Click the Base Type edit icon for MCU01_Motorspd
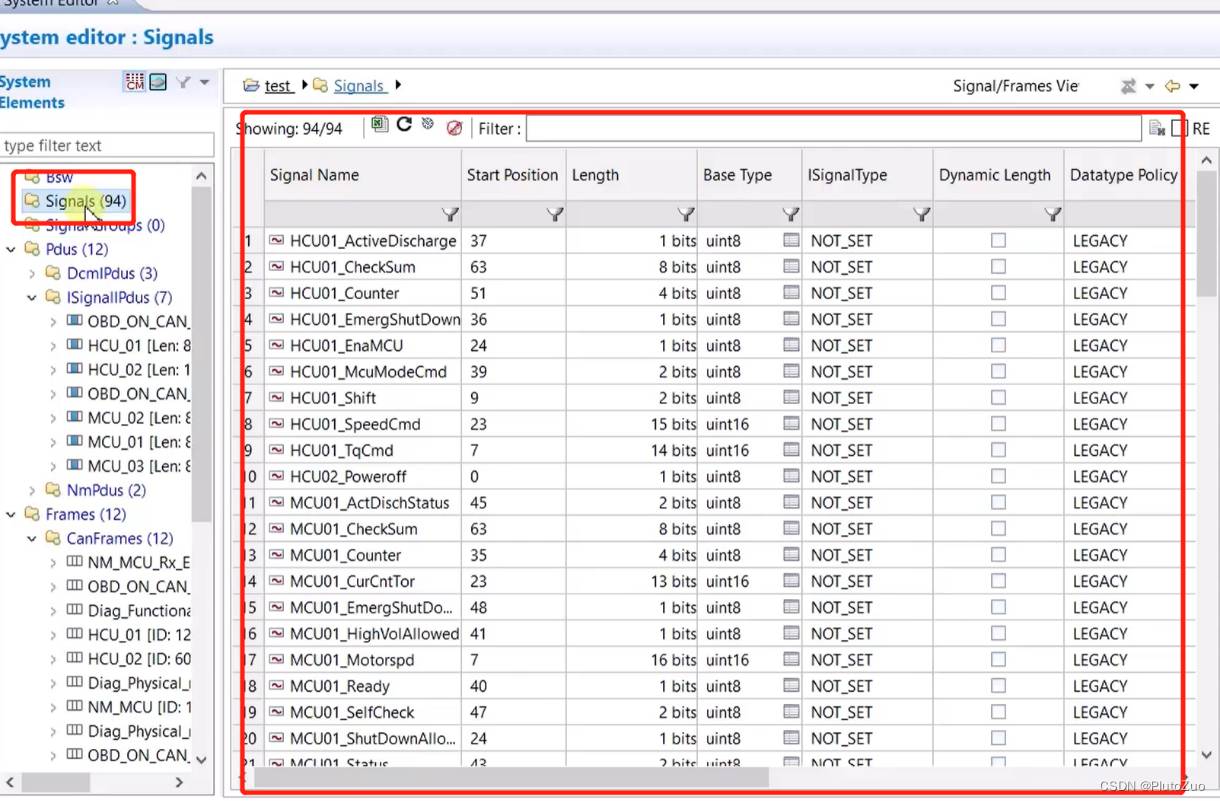The image size is (1220, 801). pos(791,660)
